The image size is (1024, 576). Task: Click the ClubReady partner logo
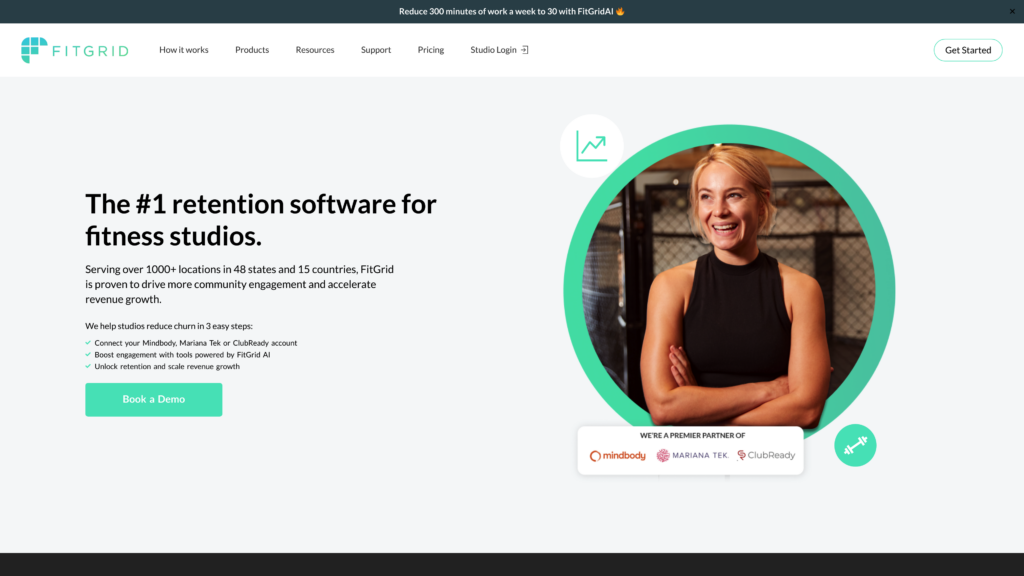(x=765, y=453)
